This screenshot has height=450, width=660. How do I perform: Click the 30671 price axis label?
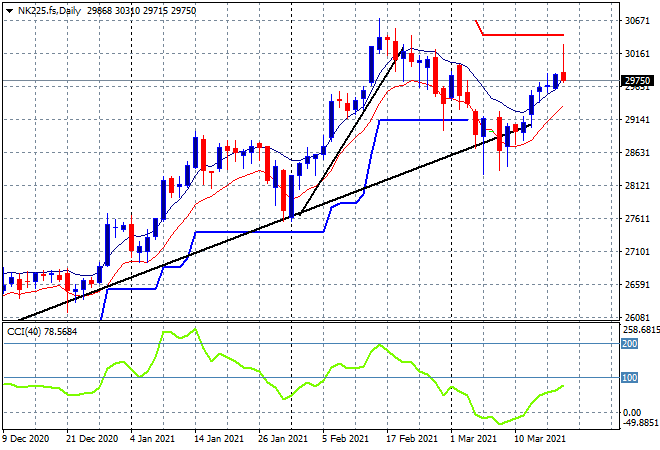pos(637,21)
